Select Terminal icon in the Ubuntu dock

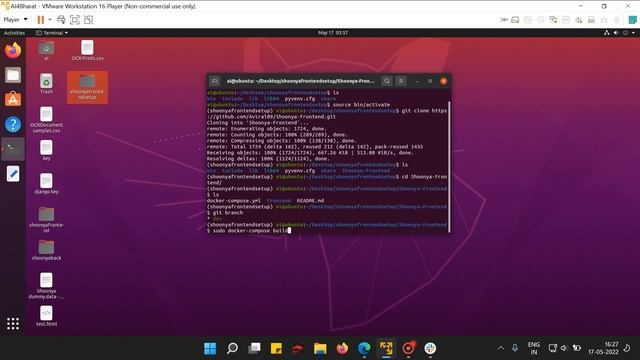(13, 149)
